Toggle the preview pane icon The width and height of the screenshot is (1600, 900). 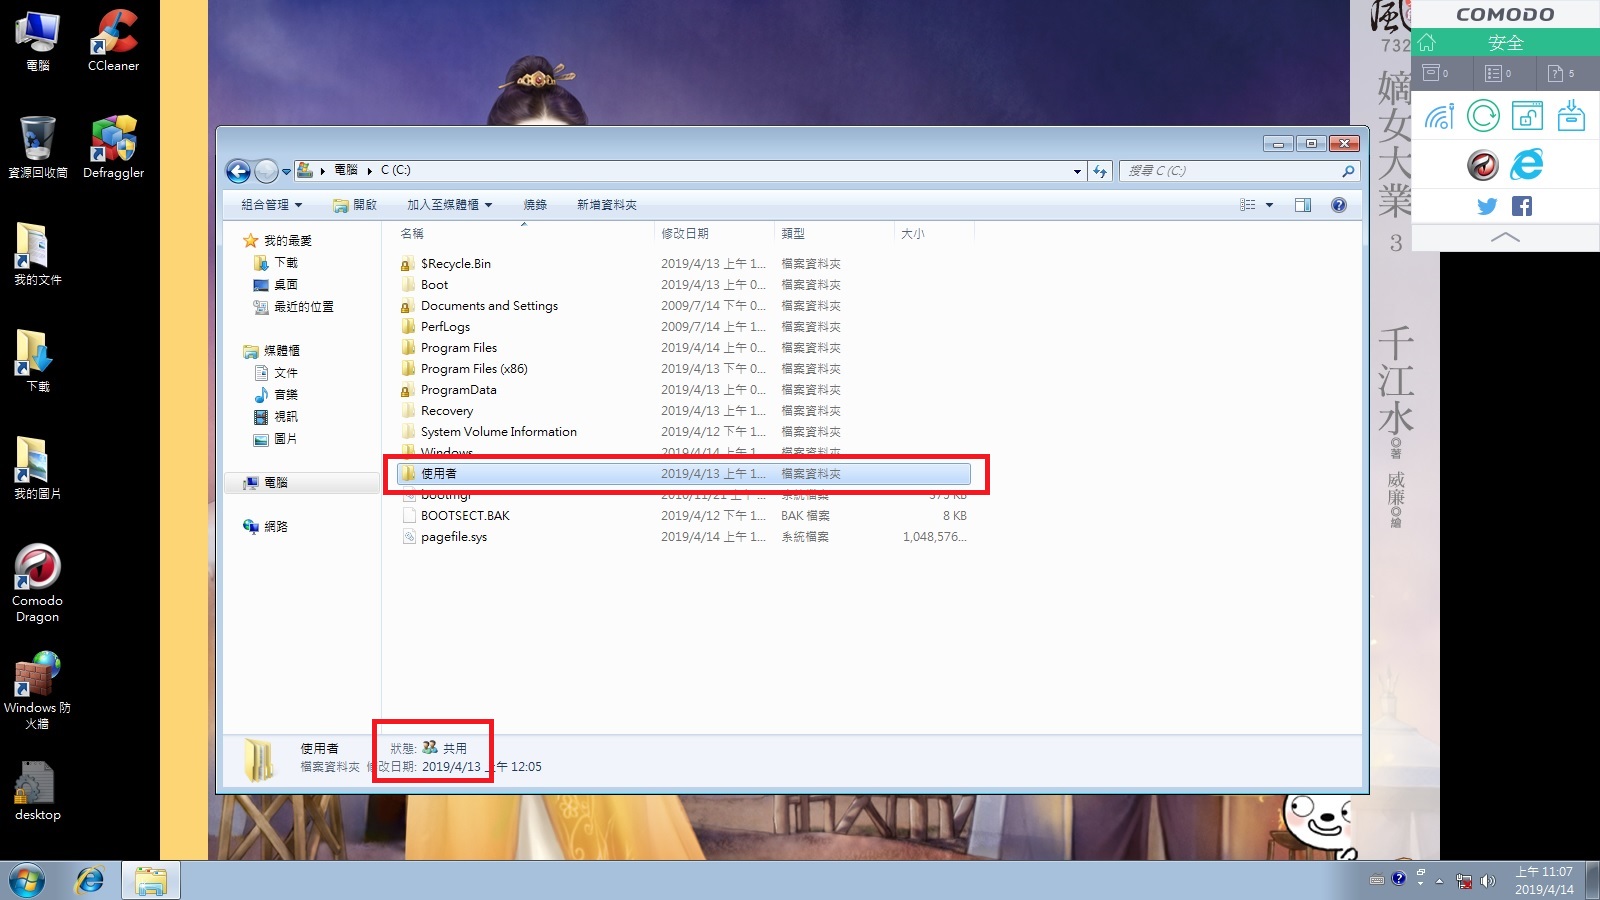1303,205
